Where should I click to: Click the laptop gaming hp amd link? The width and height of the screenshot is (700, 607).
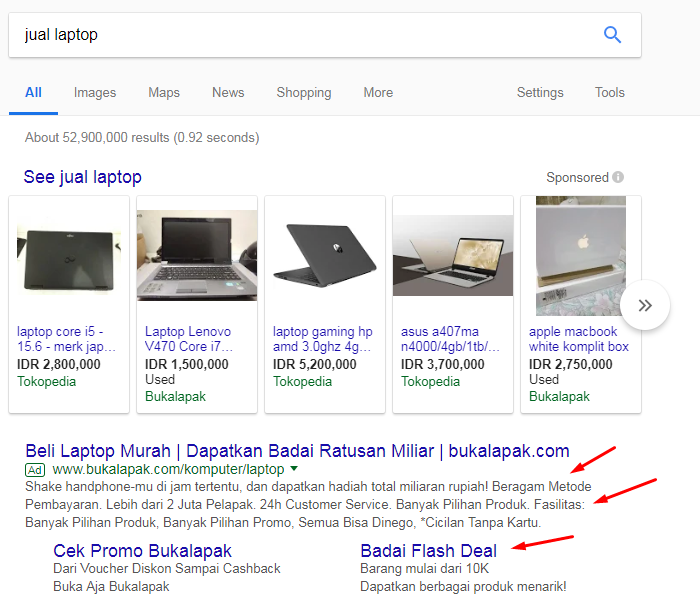[322, 339]
